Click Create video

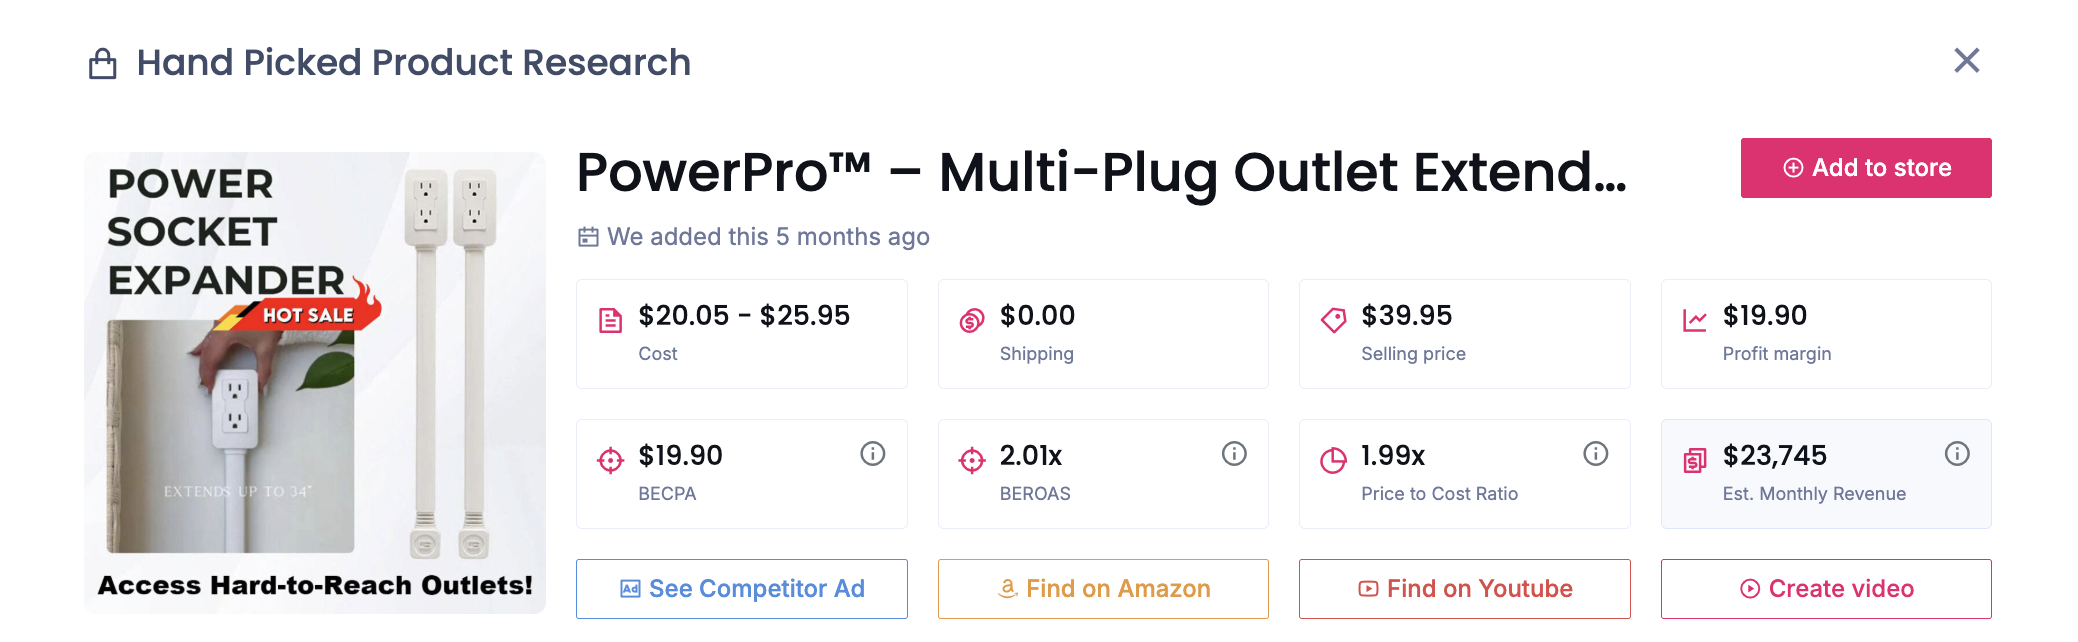click(x=1826, y=589)
